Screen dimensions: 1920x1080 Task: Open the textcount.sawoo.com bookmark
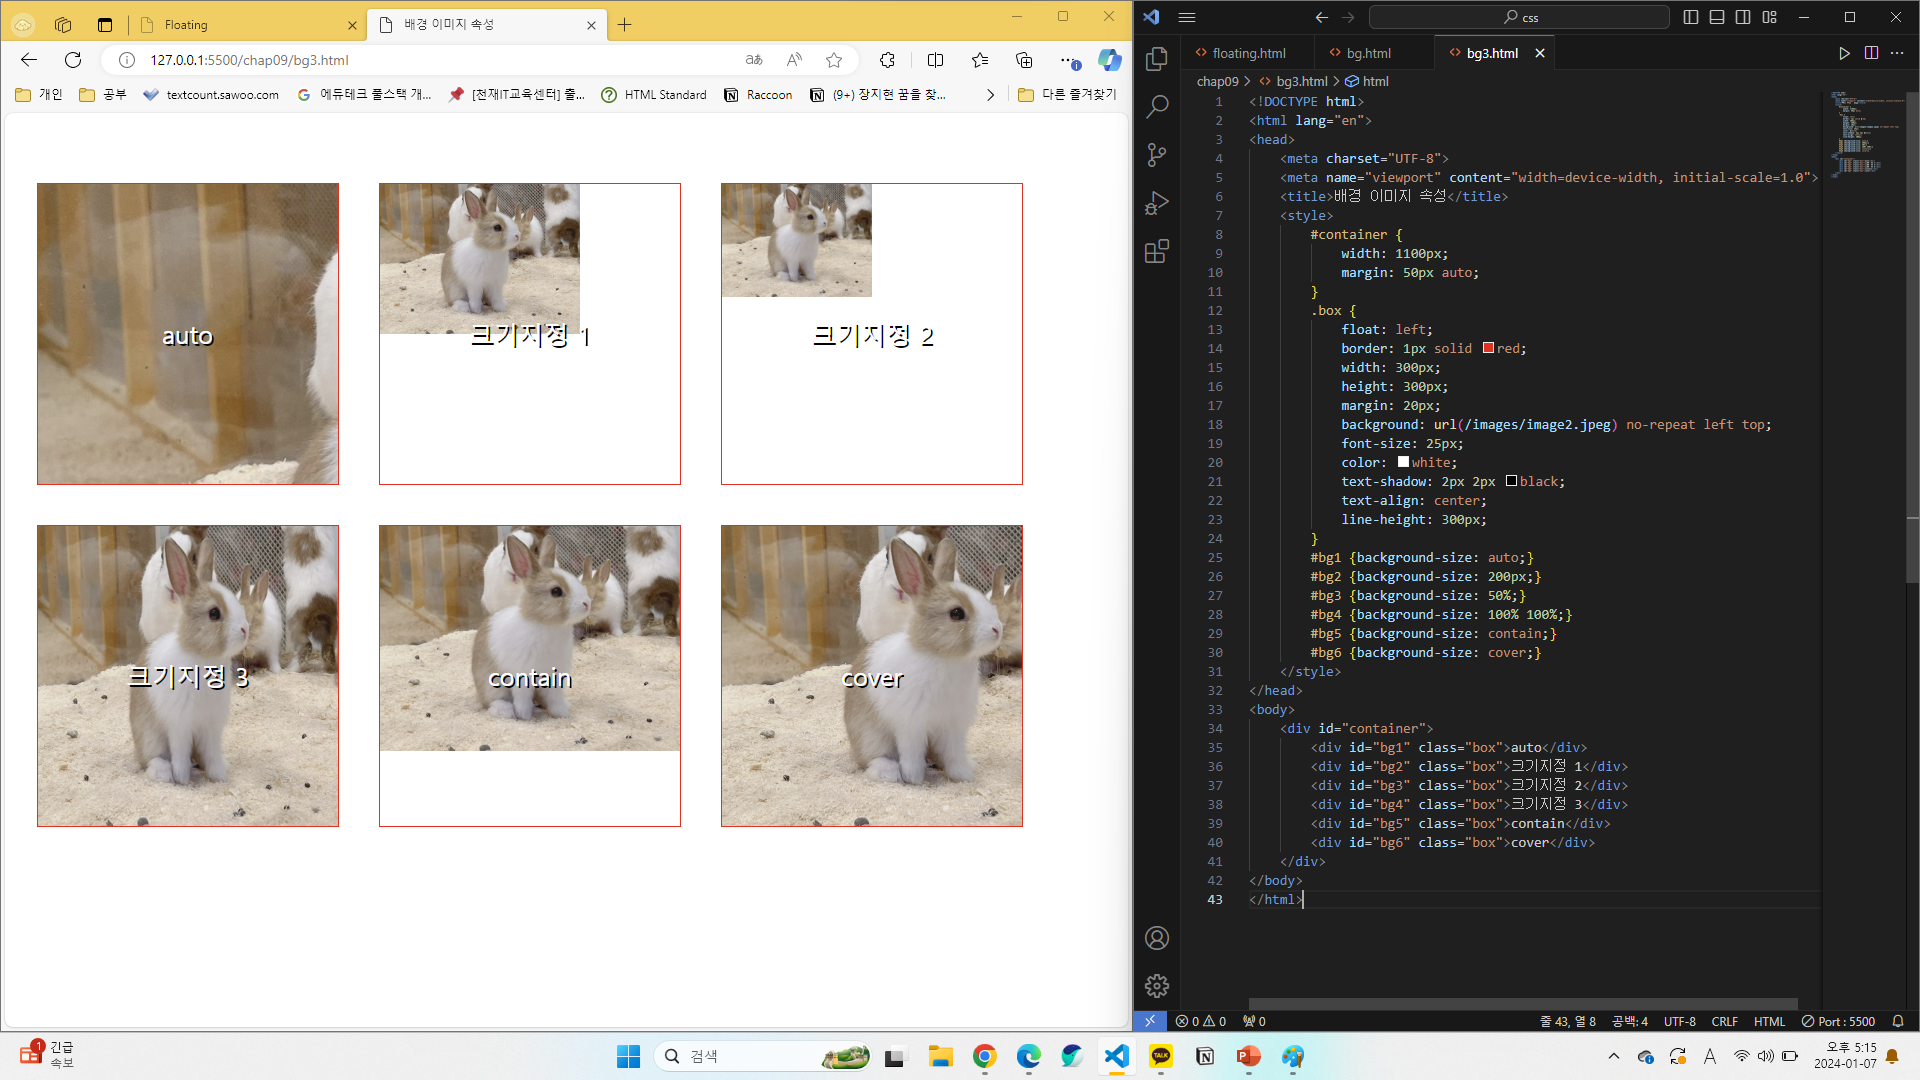click(211, 95)
